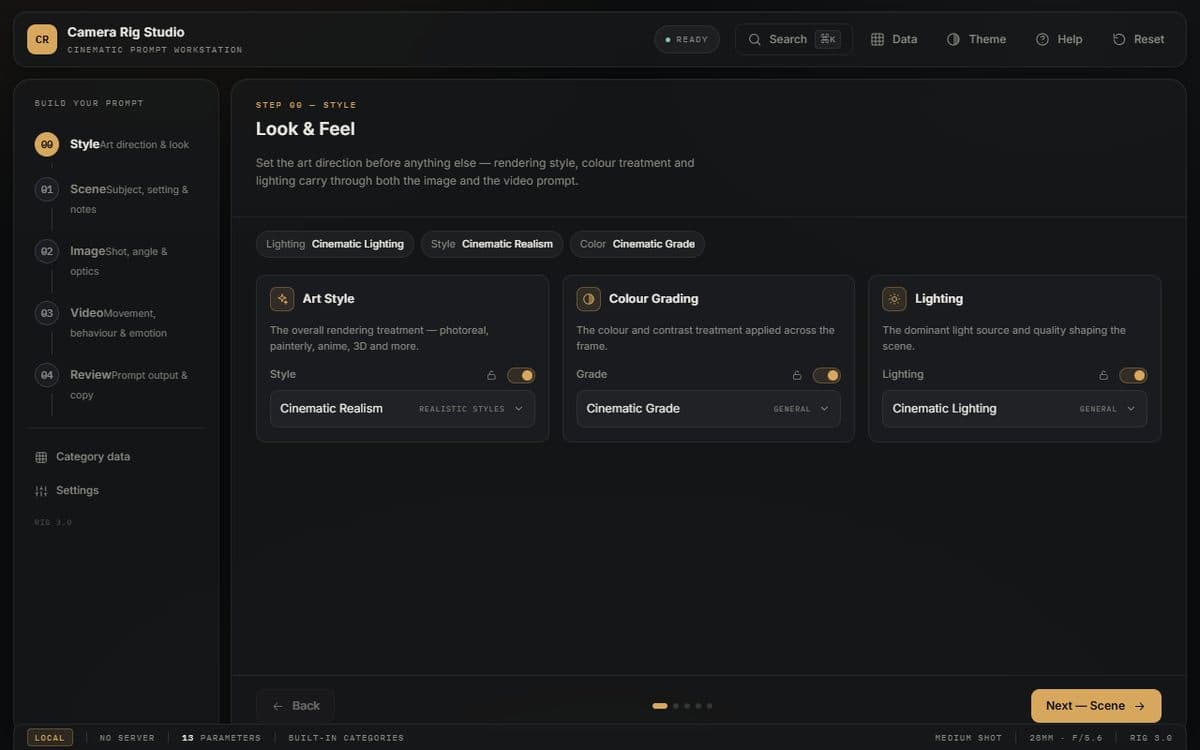Image resolution: width=1200 pixels, height=750 pixels.
Task: Open the Cinematic Realism style dropdown
Action: coord(402,408)
